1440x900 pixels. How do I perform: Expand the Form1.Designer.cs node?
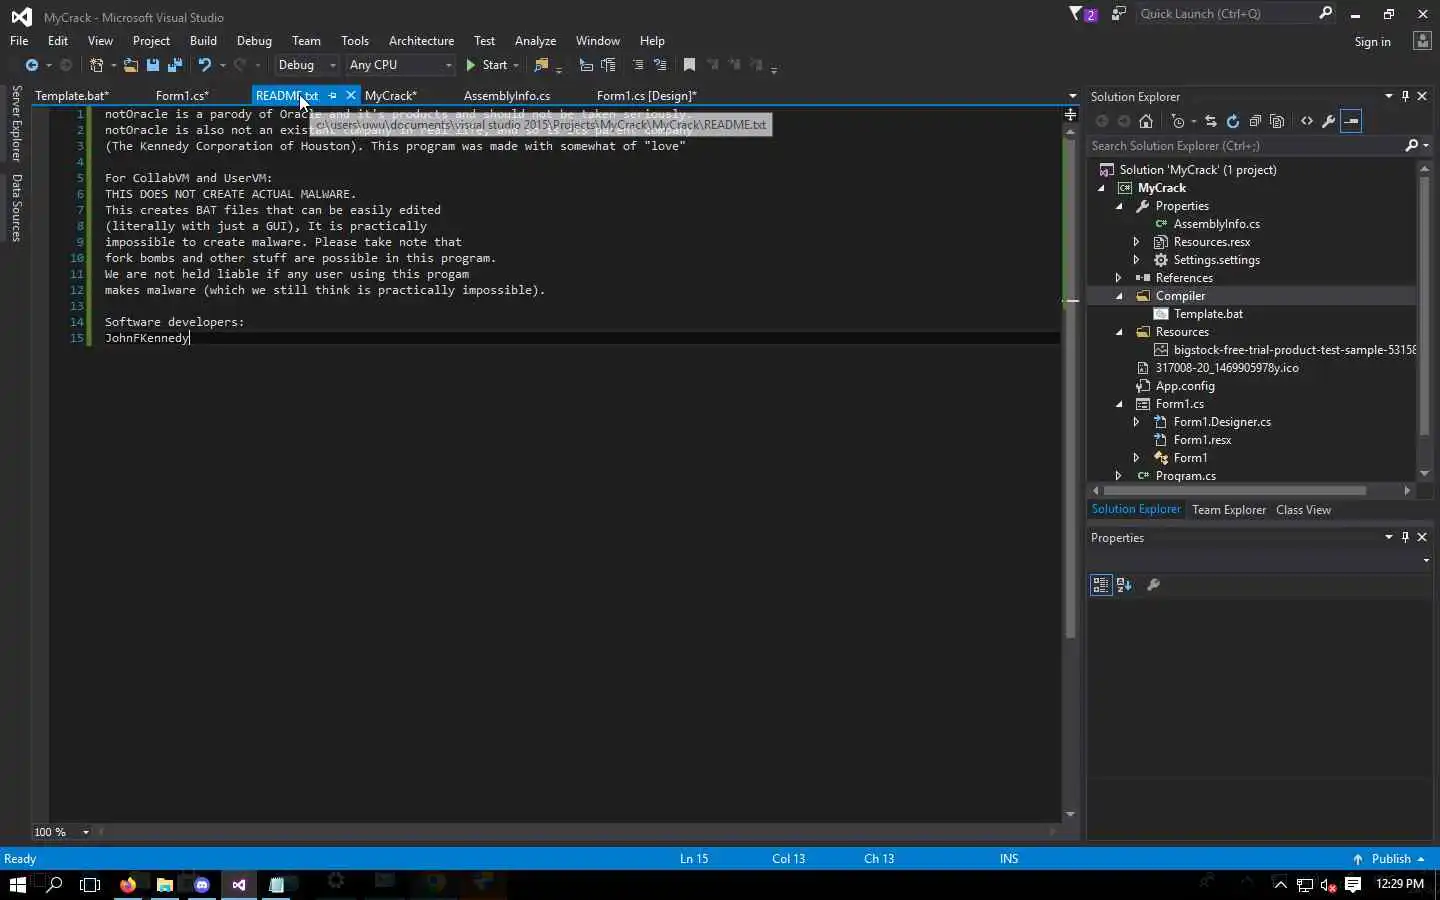(1137, 422)
